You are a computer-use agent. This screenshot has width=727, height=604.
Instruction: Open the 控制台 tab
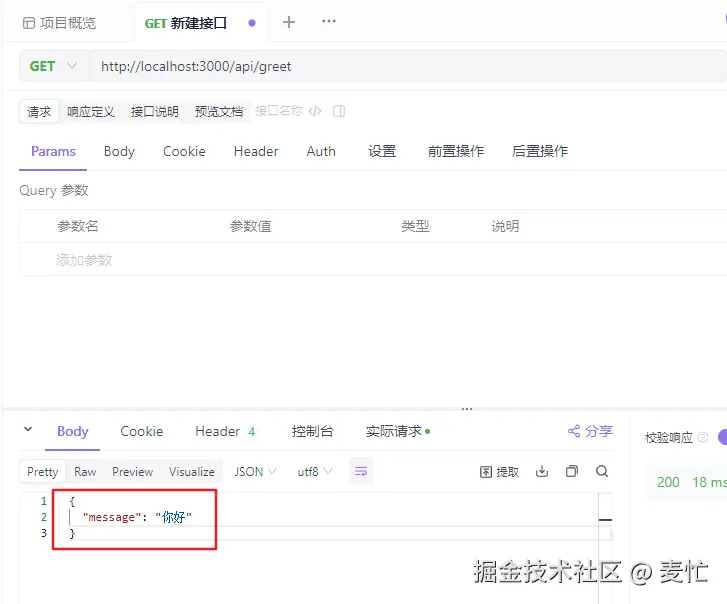(x=312, y=431)
